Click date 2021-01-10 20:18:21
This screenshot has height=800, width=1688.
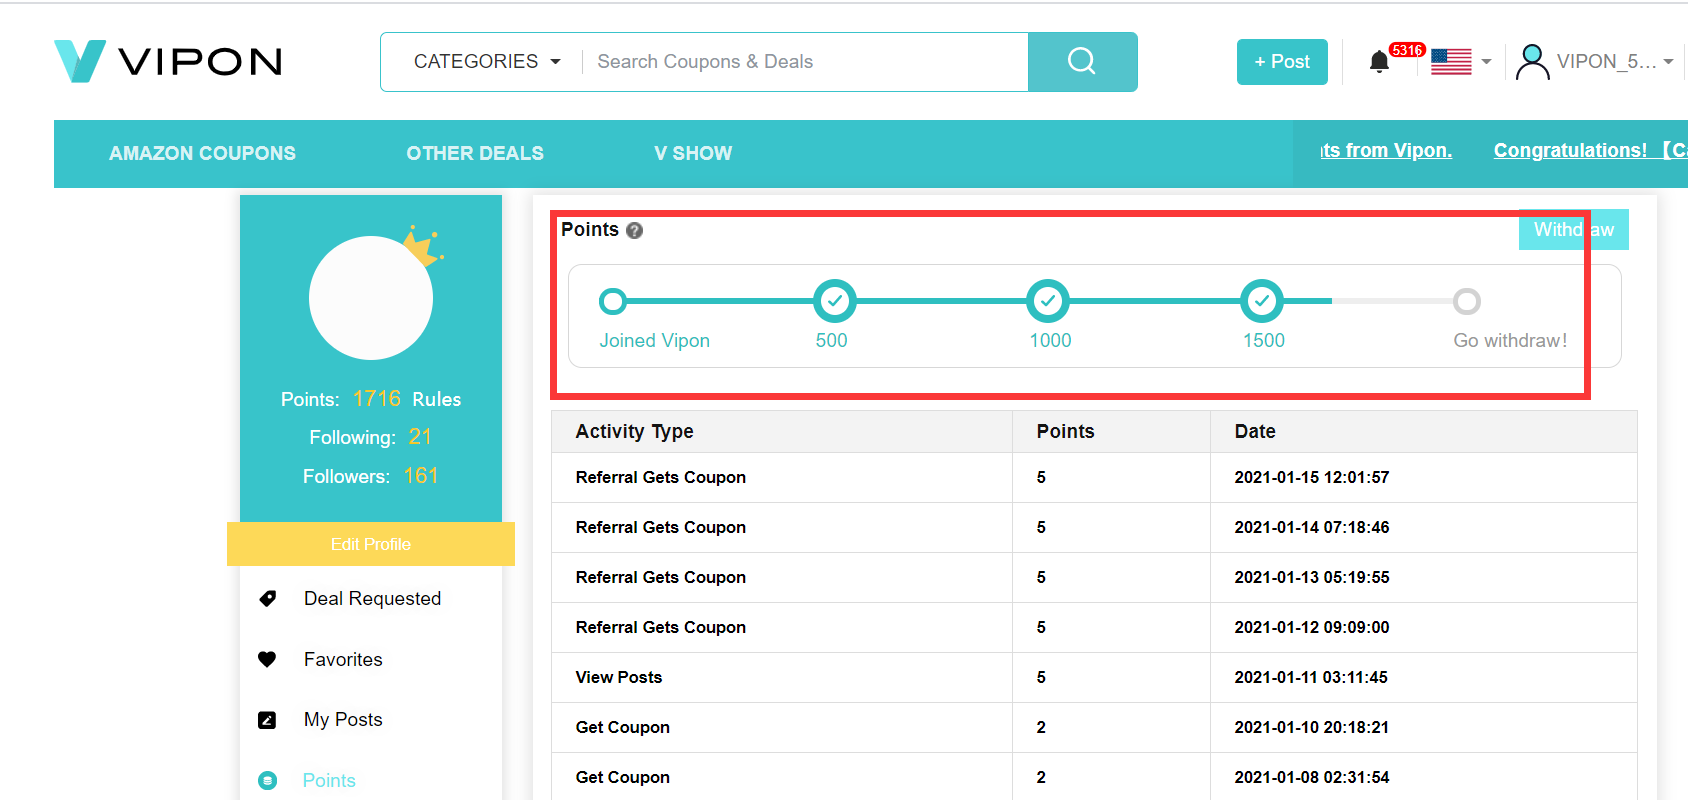[x=1312, y=728]
